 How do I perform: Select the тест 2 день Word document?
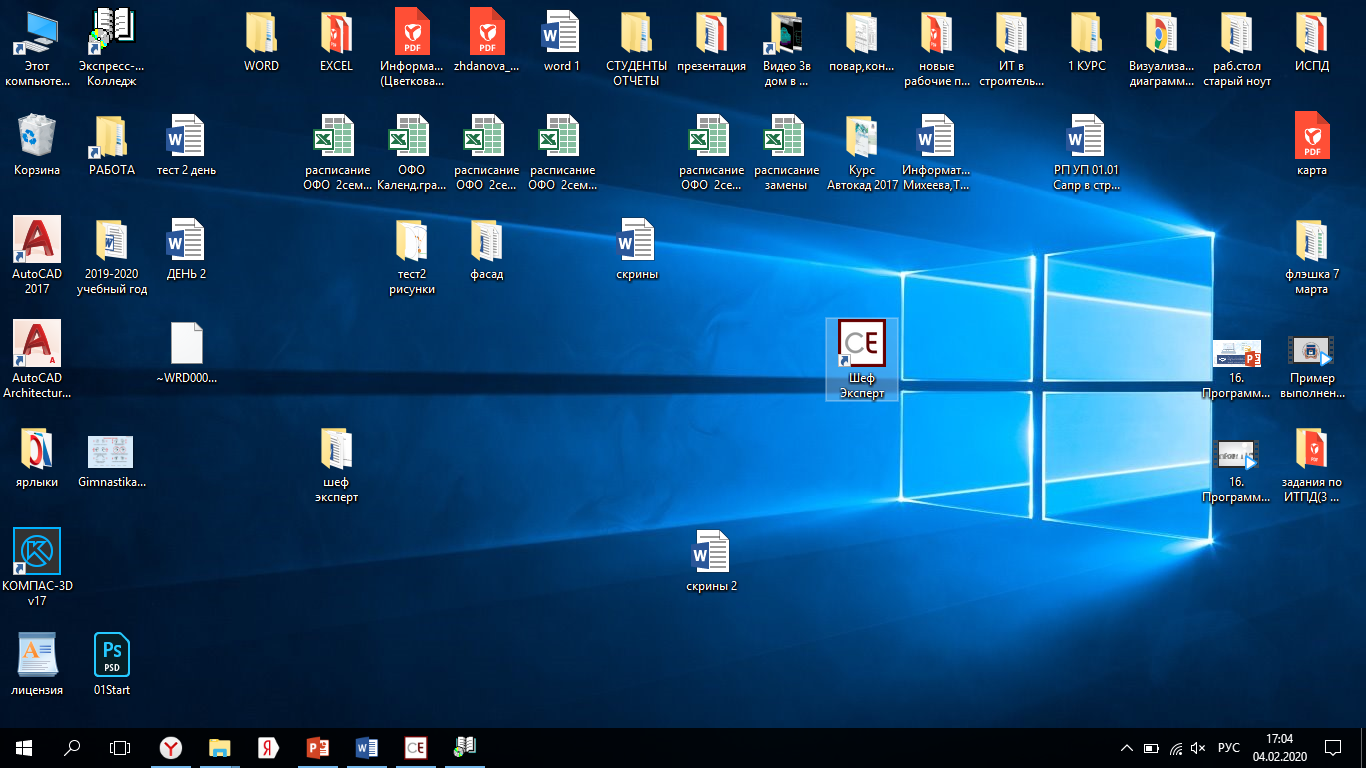(187, 146)
